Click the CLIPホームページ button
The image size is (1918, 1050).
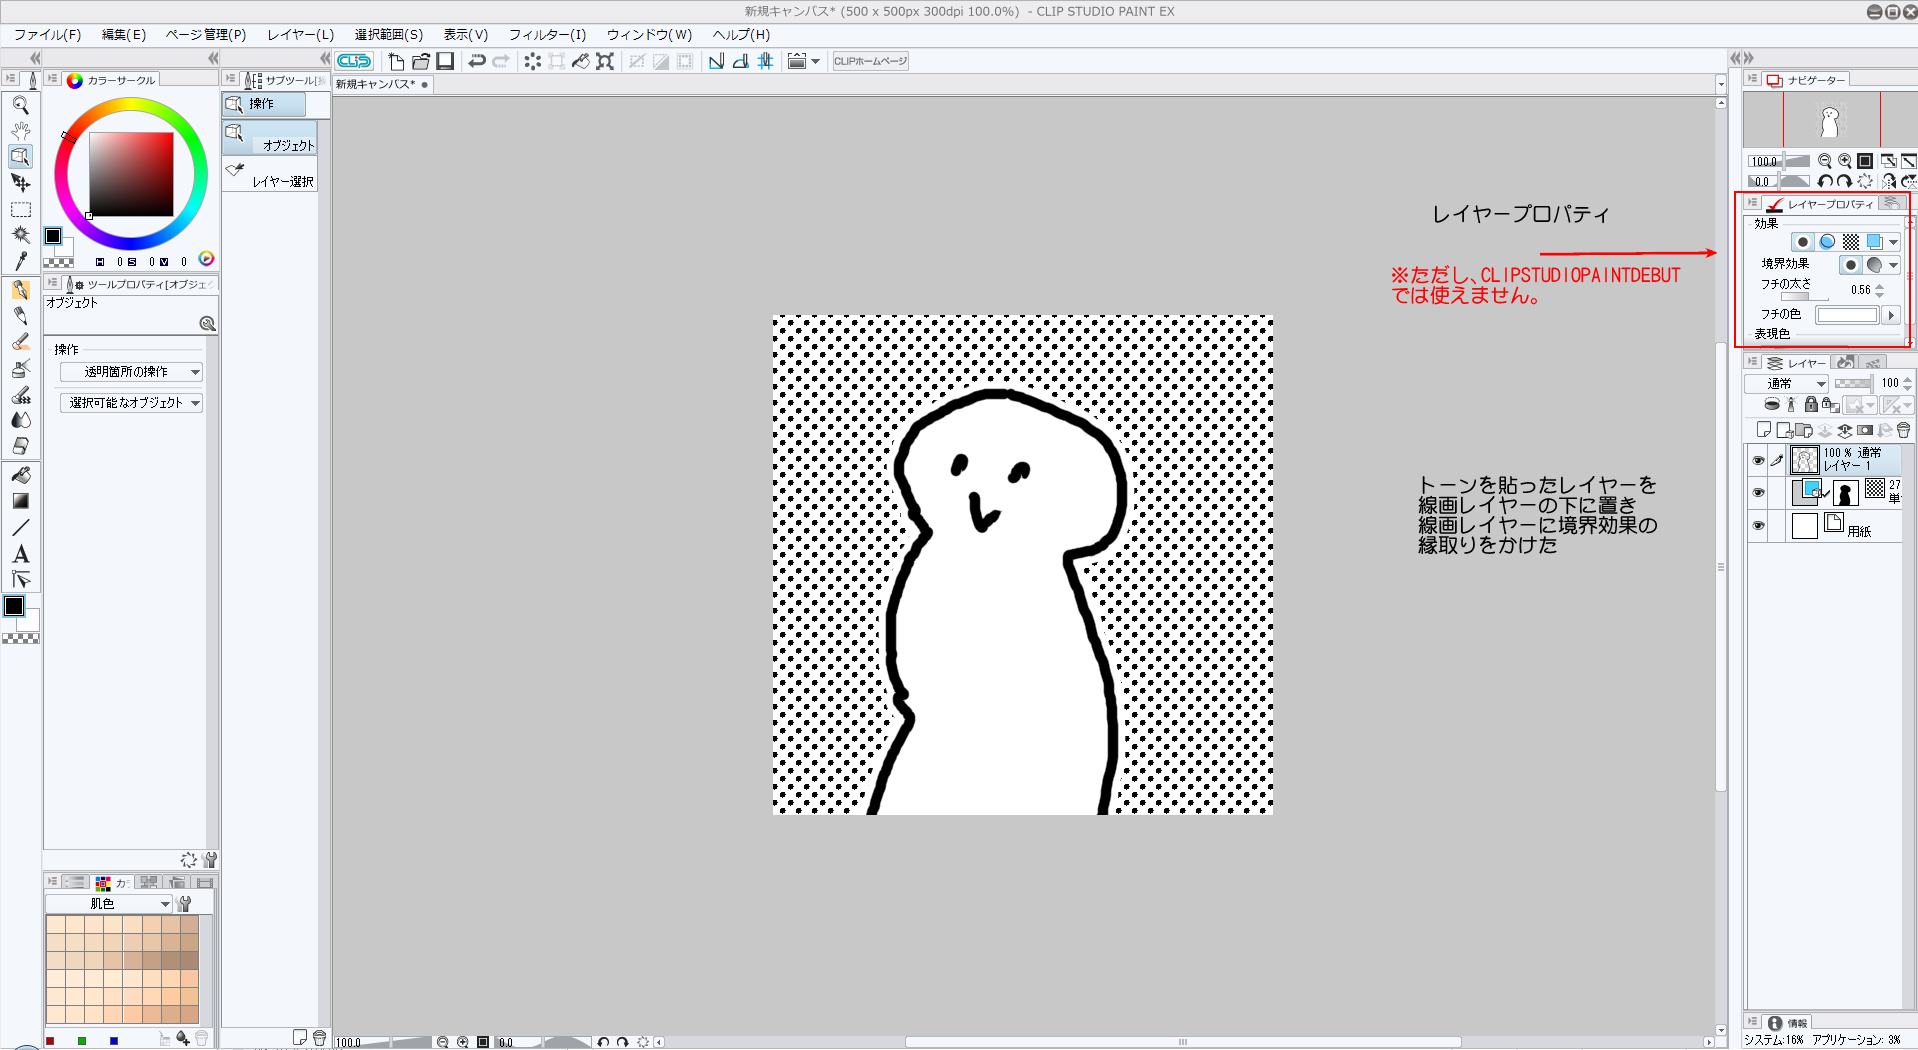870,61
